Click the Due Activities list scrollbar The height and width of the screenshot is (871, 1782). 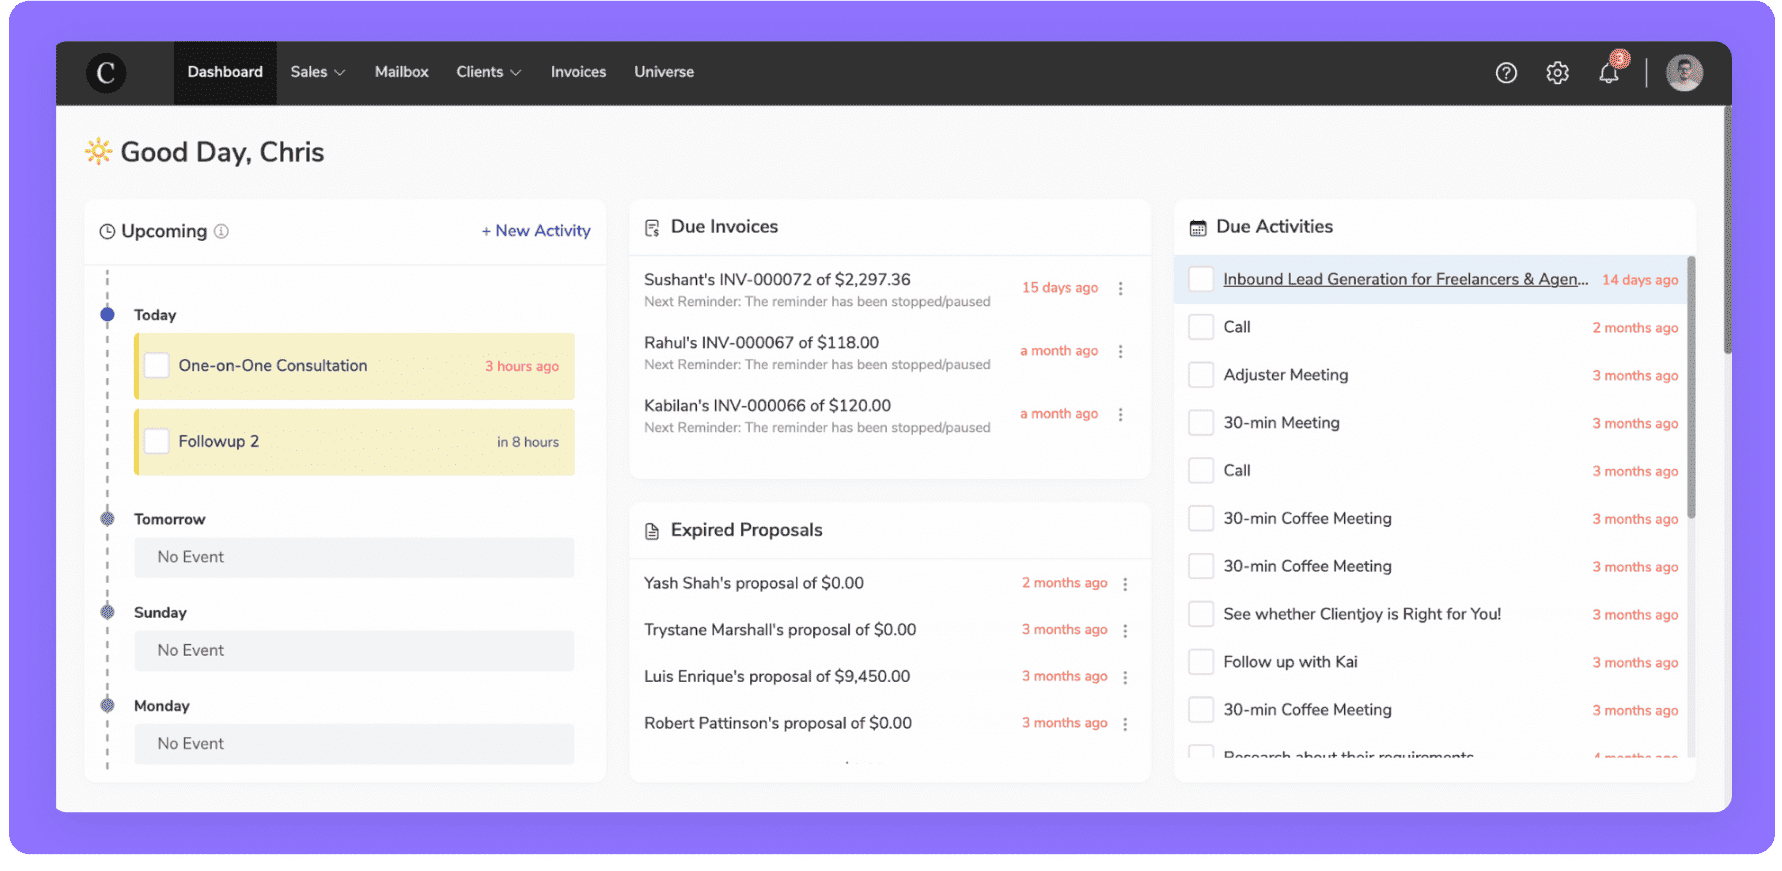[x=1691, y=390]
